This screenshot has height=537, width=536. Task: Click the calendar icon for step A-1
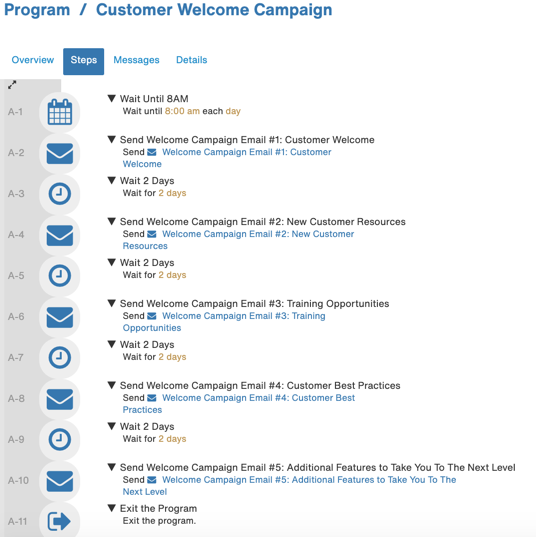(x=60, y=112)
